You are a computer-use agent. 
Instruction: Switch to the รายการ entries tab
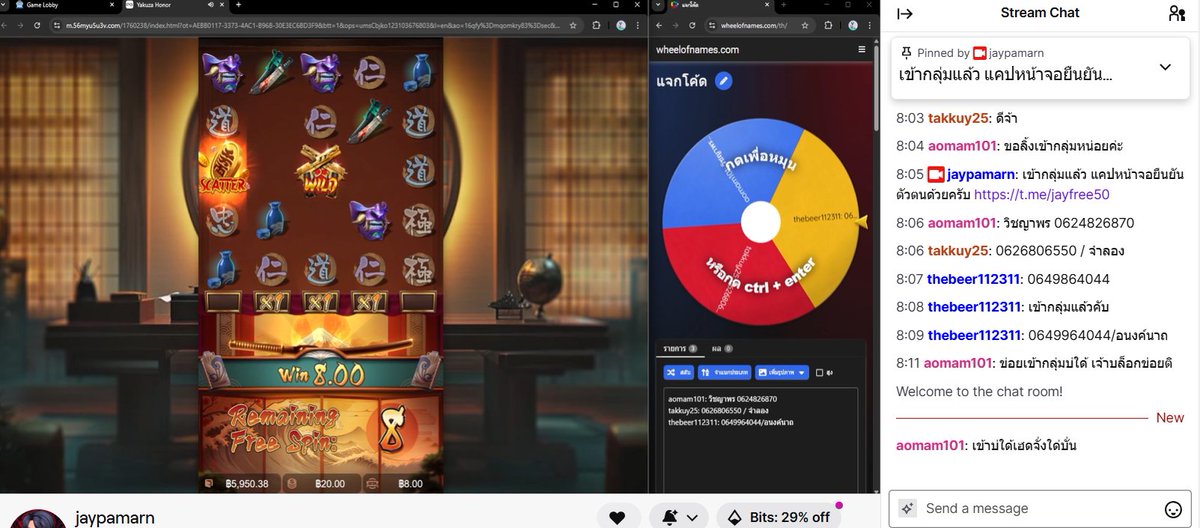pos(680,349)
